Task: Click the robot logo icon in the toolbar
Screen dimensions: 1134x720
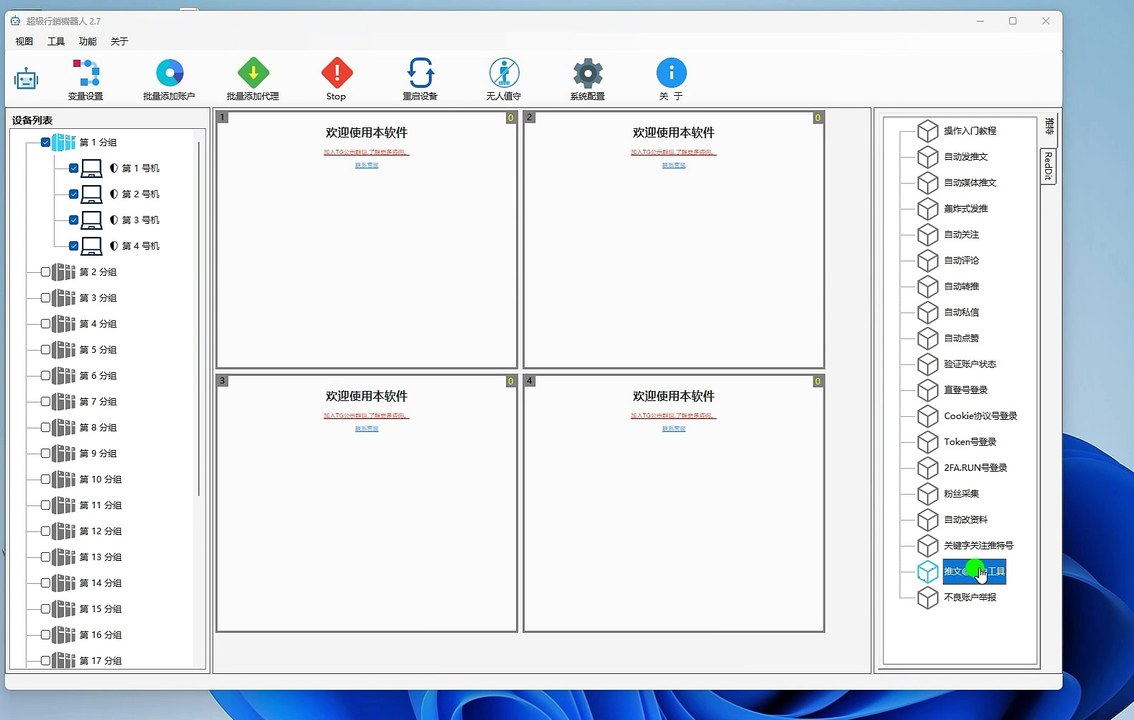Action: tap(26, 78)
